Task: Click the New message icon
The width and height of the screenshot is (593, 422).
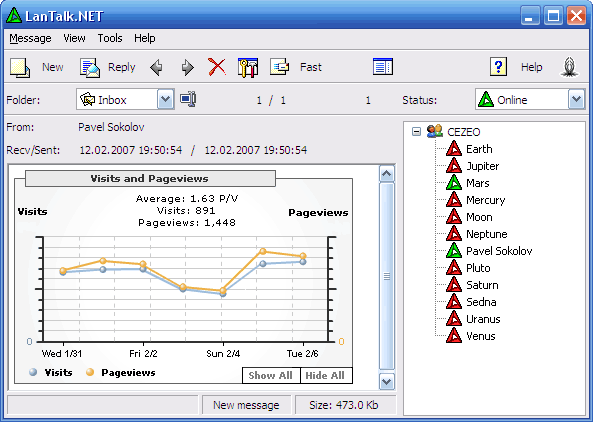Action: pyautogui.click(x=20, y=68)
